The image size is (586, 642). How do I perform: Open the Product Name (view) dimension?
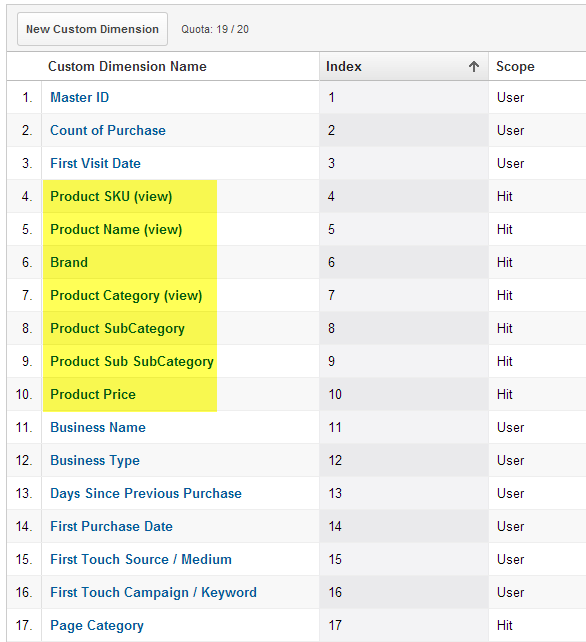(116, 229)
